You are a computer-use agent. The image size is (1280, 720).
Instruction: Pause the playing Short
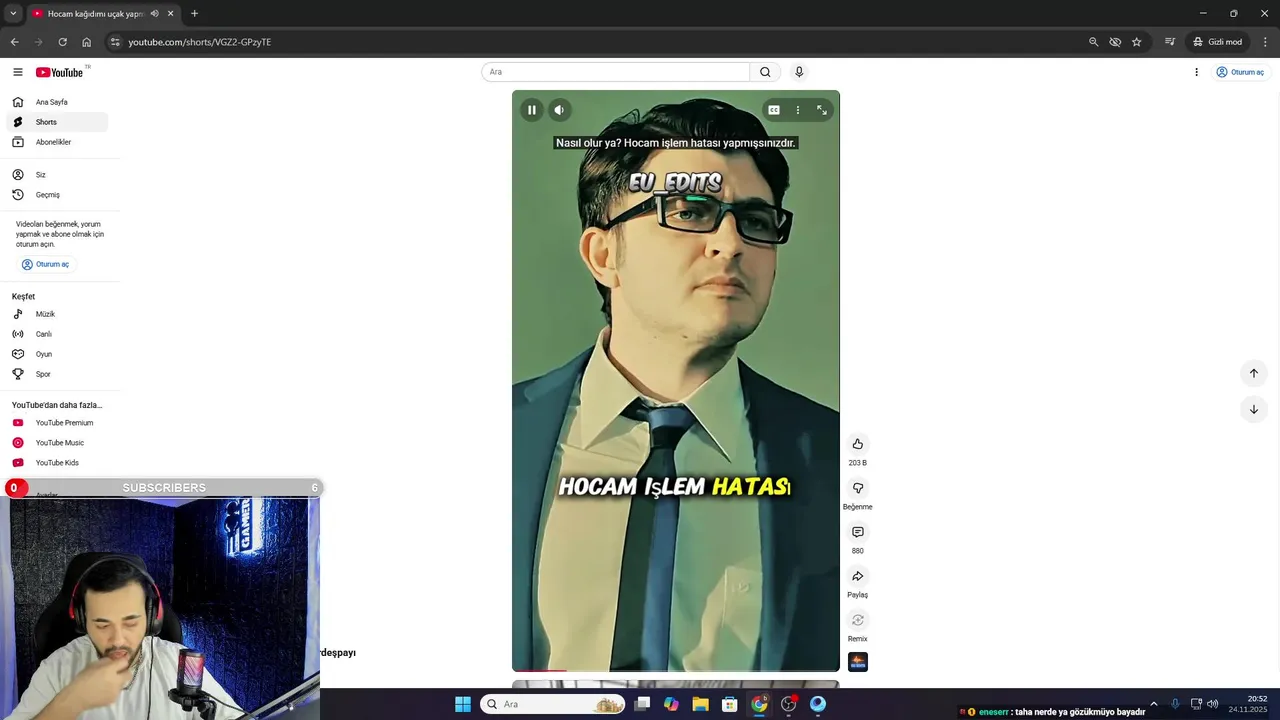(x=532, y=110)
